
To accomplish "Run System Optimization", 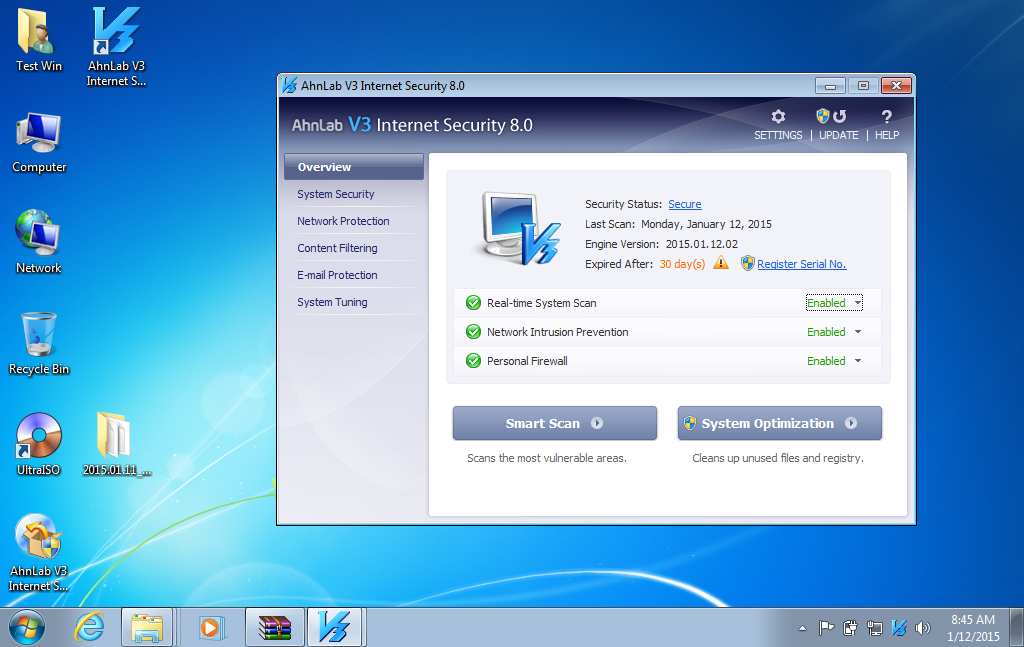I will pos(780,423).
